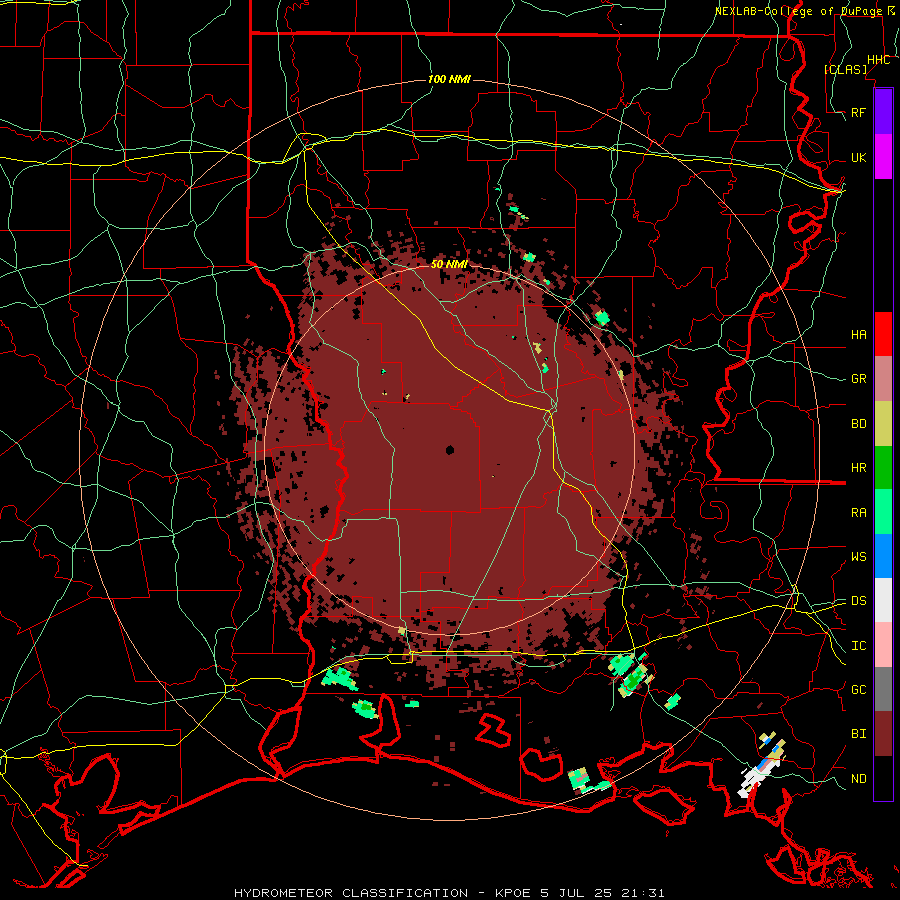Click the ND black legend swatch
Screen dimensions: 900x900
883,778
